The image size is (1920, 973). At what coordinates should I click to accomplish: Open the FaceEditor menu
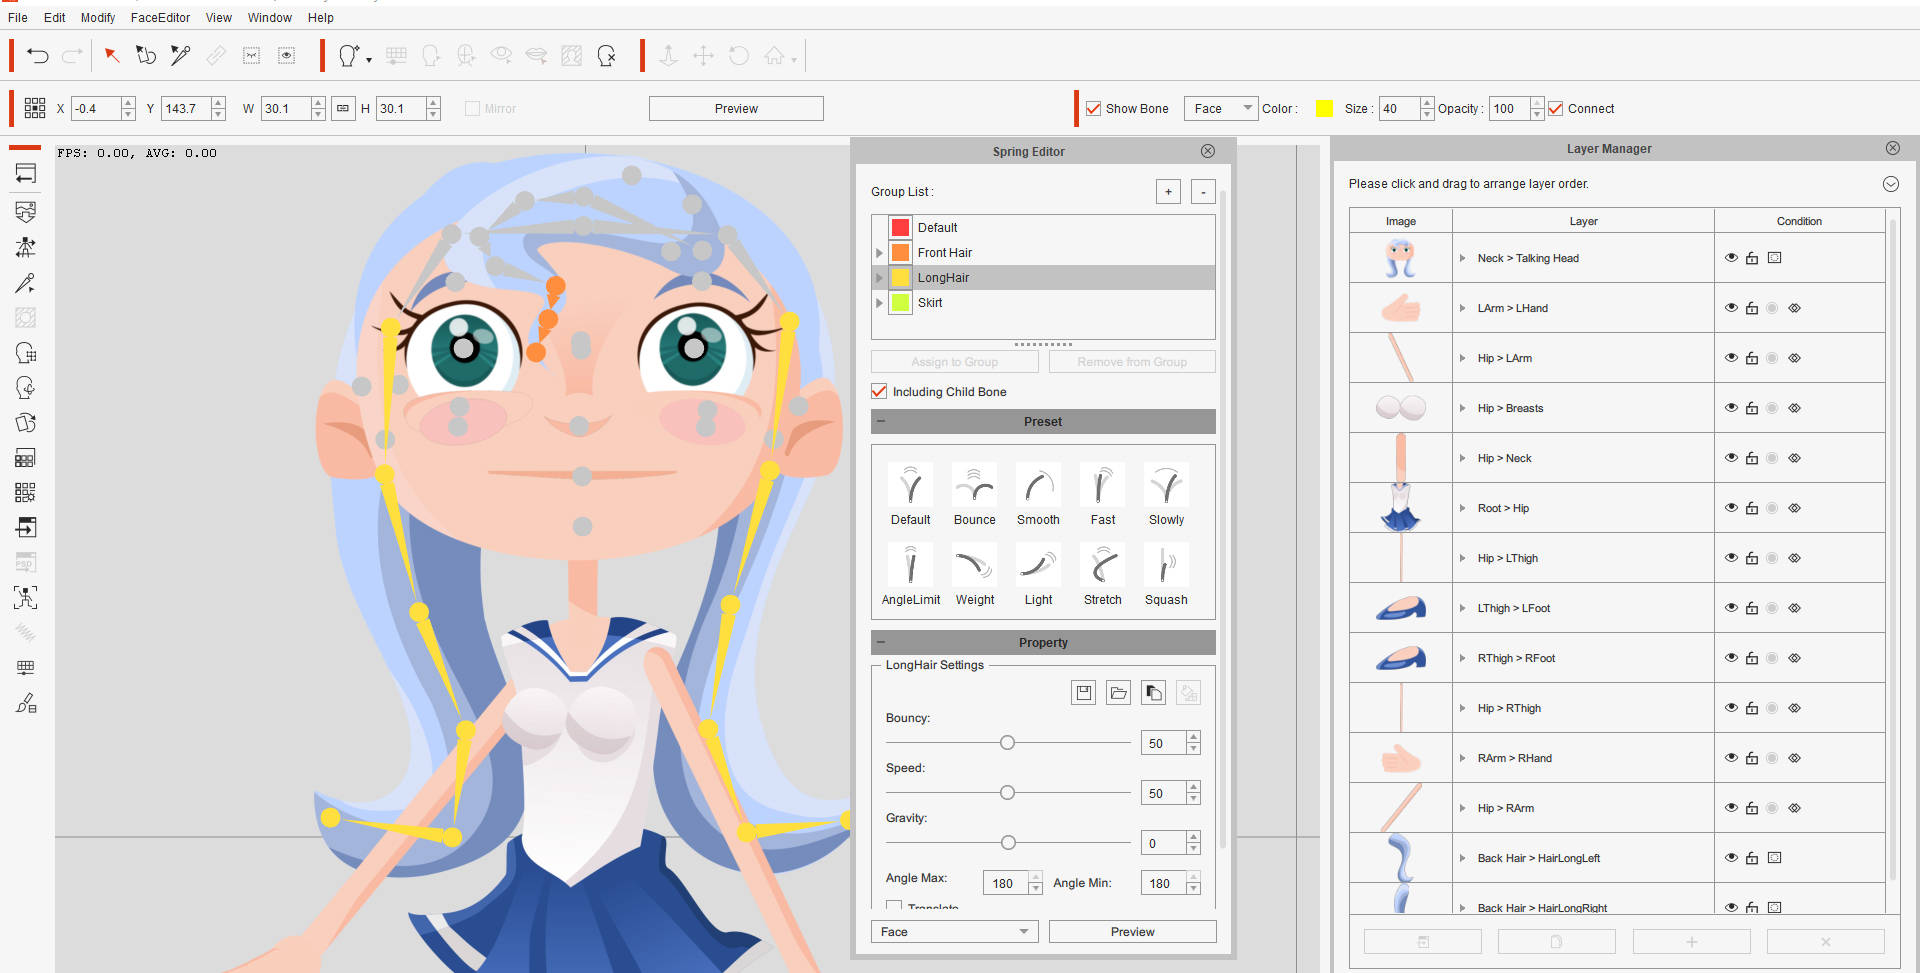(x=160, y=18)
